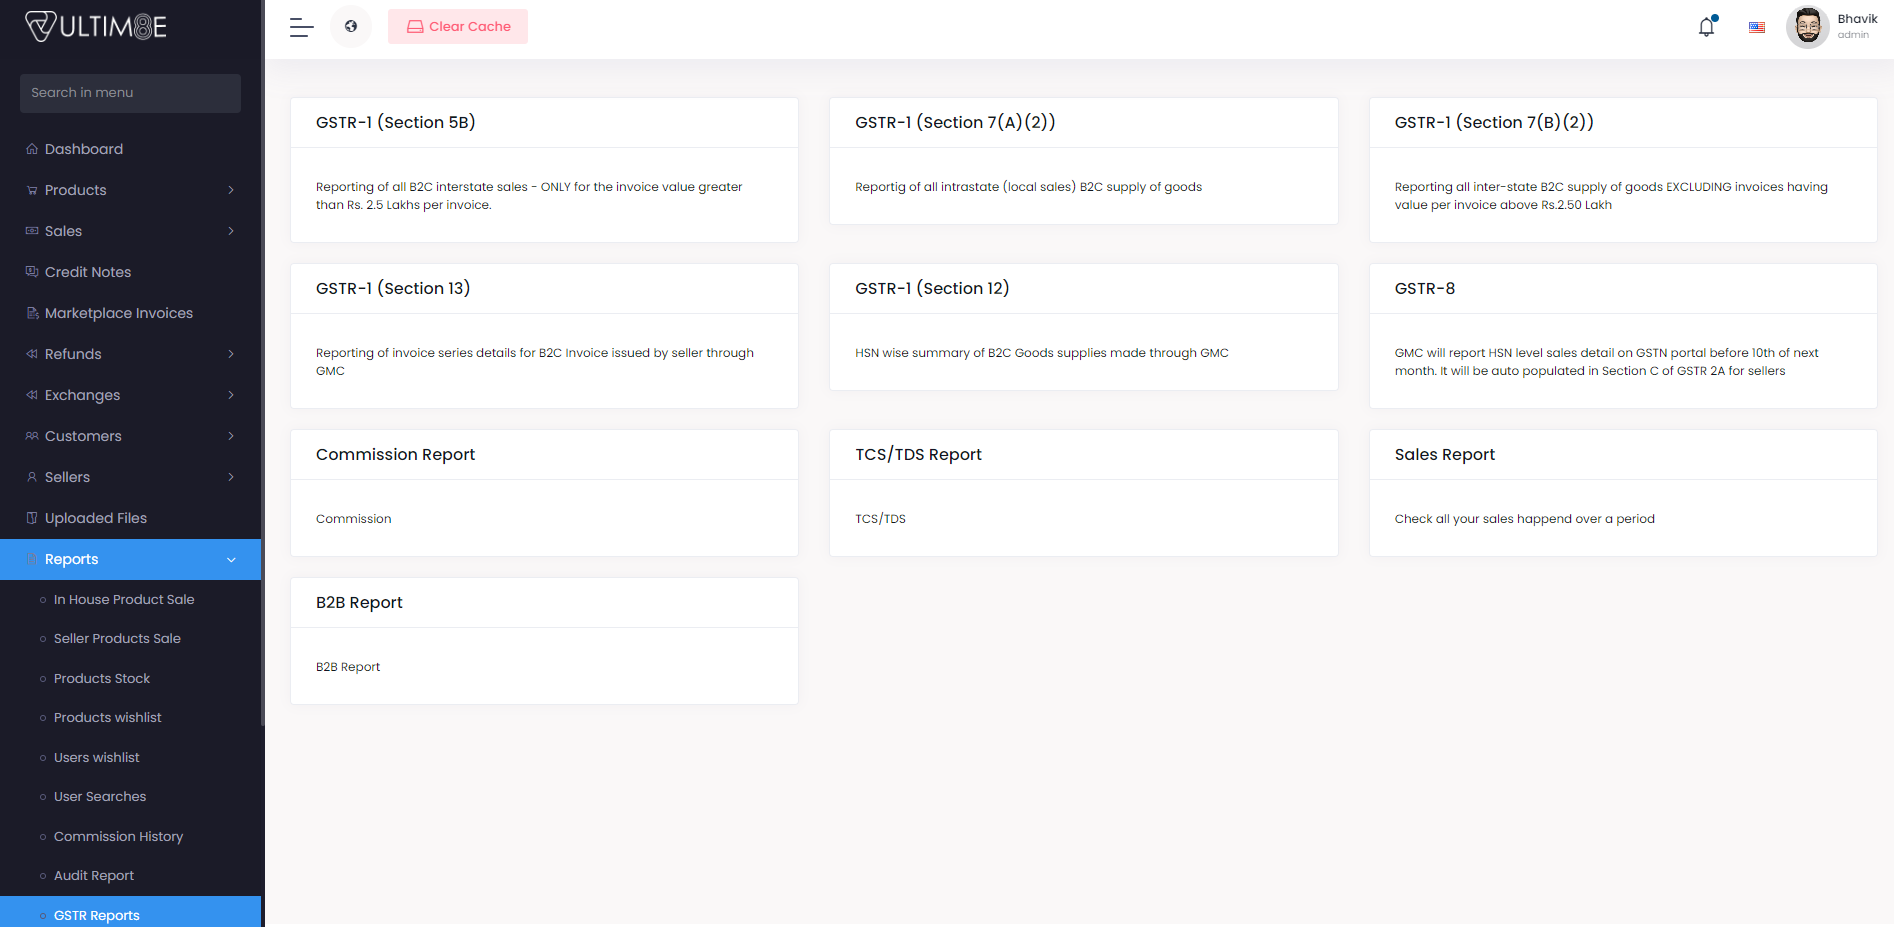The height and width of the screenshot is (927, 1894).
Task: Open the language flag selector
Action: [1756, 27]
